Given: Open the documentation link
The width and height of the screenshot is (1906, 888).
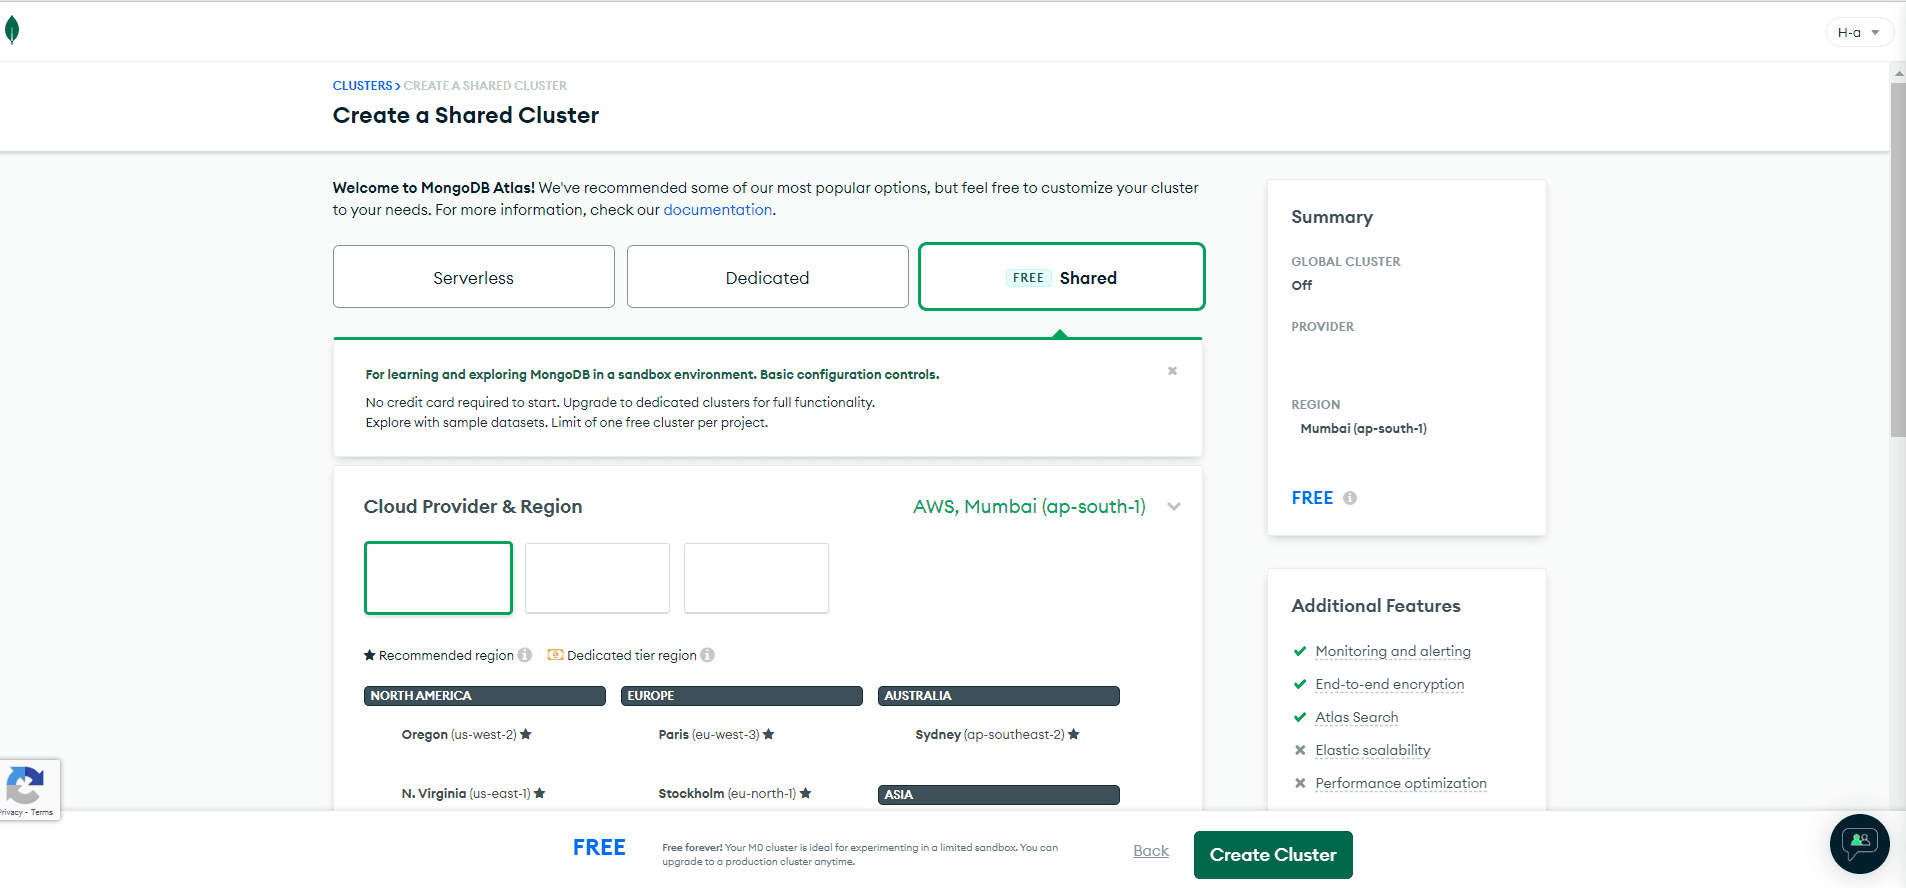Looking at the screenshot, I should pos(718,210).
